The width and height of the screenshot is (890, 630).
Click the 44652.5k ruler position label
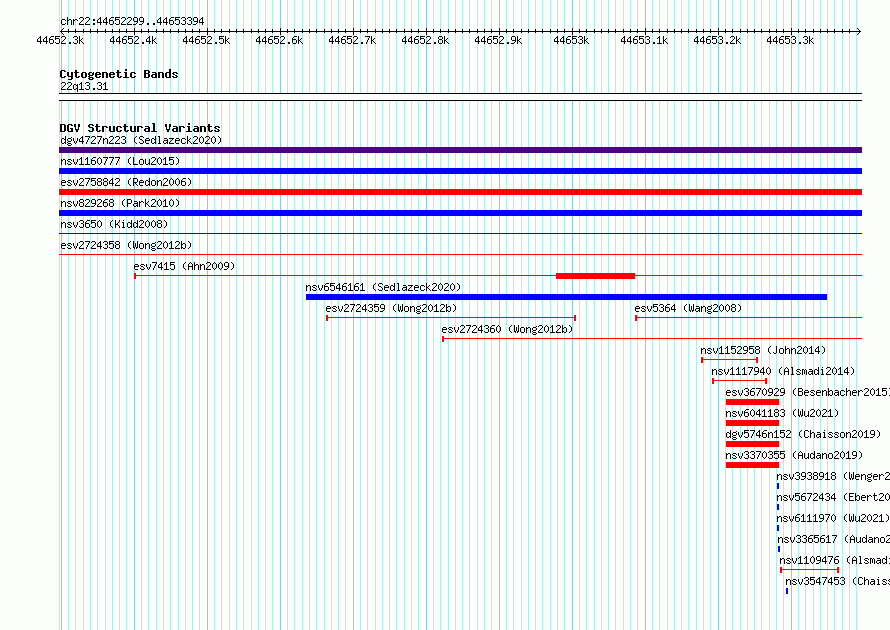coord(206,40)
